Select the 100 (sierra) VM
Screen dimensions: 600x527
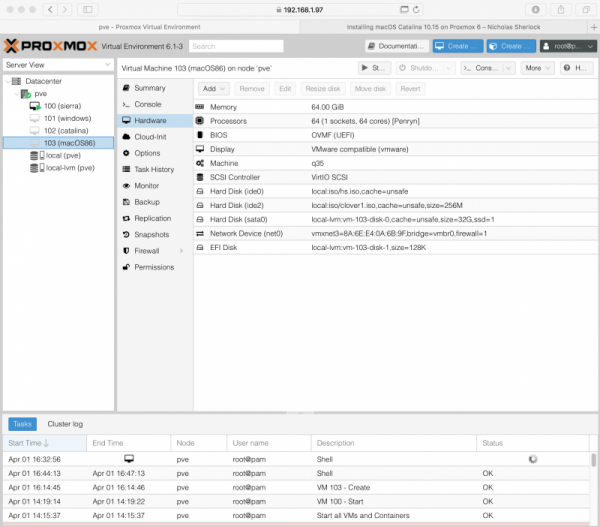pyautogui.click(x=64, y=106)
